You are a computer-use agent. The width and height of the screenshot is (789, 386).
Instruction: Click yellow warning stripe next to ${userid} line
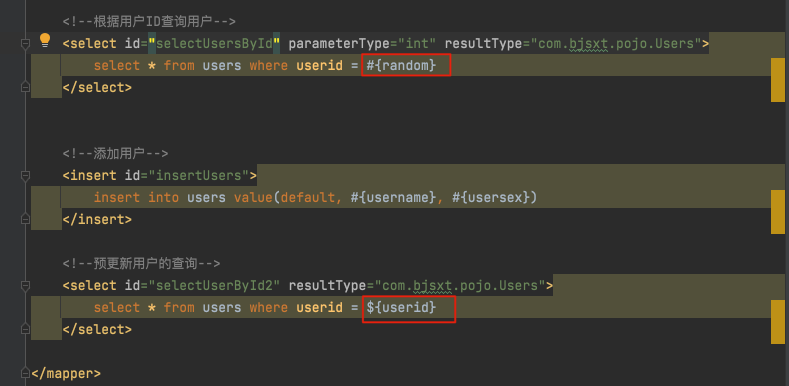pyautogui.click(x=777, y=322)
